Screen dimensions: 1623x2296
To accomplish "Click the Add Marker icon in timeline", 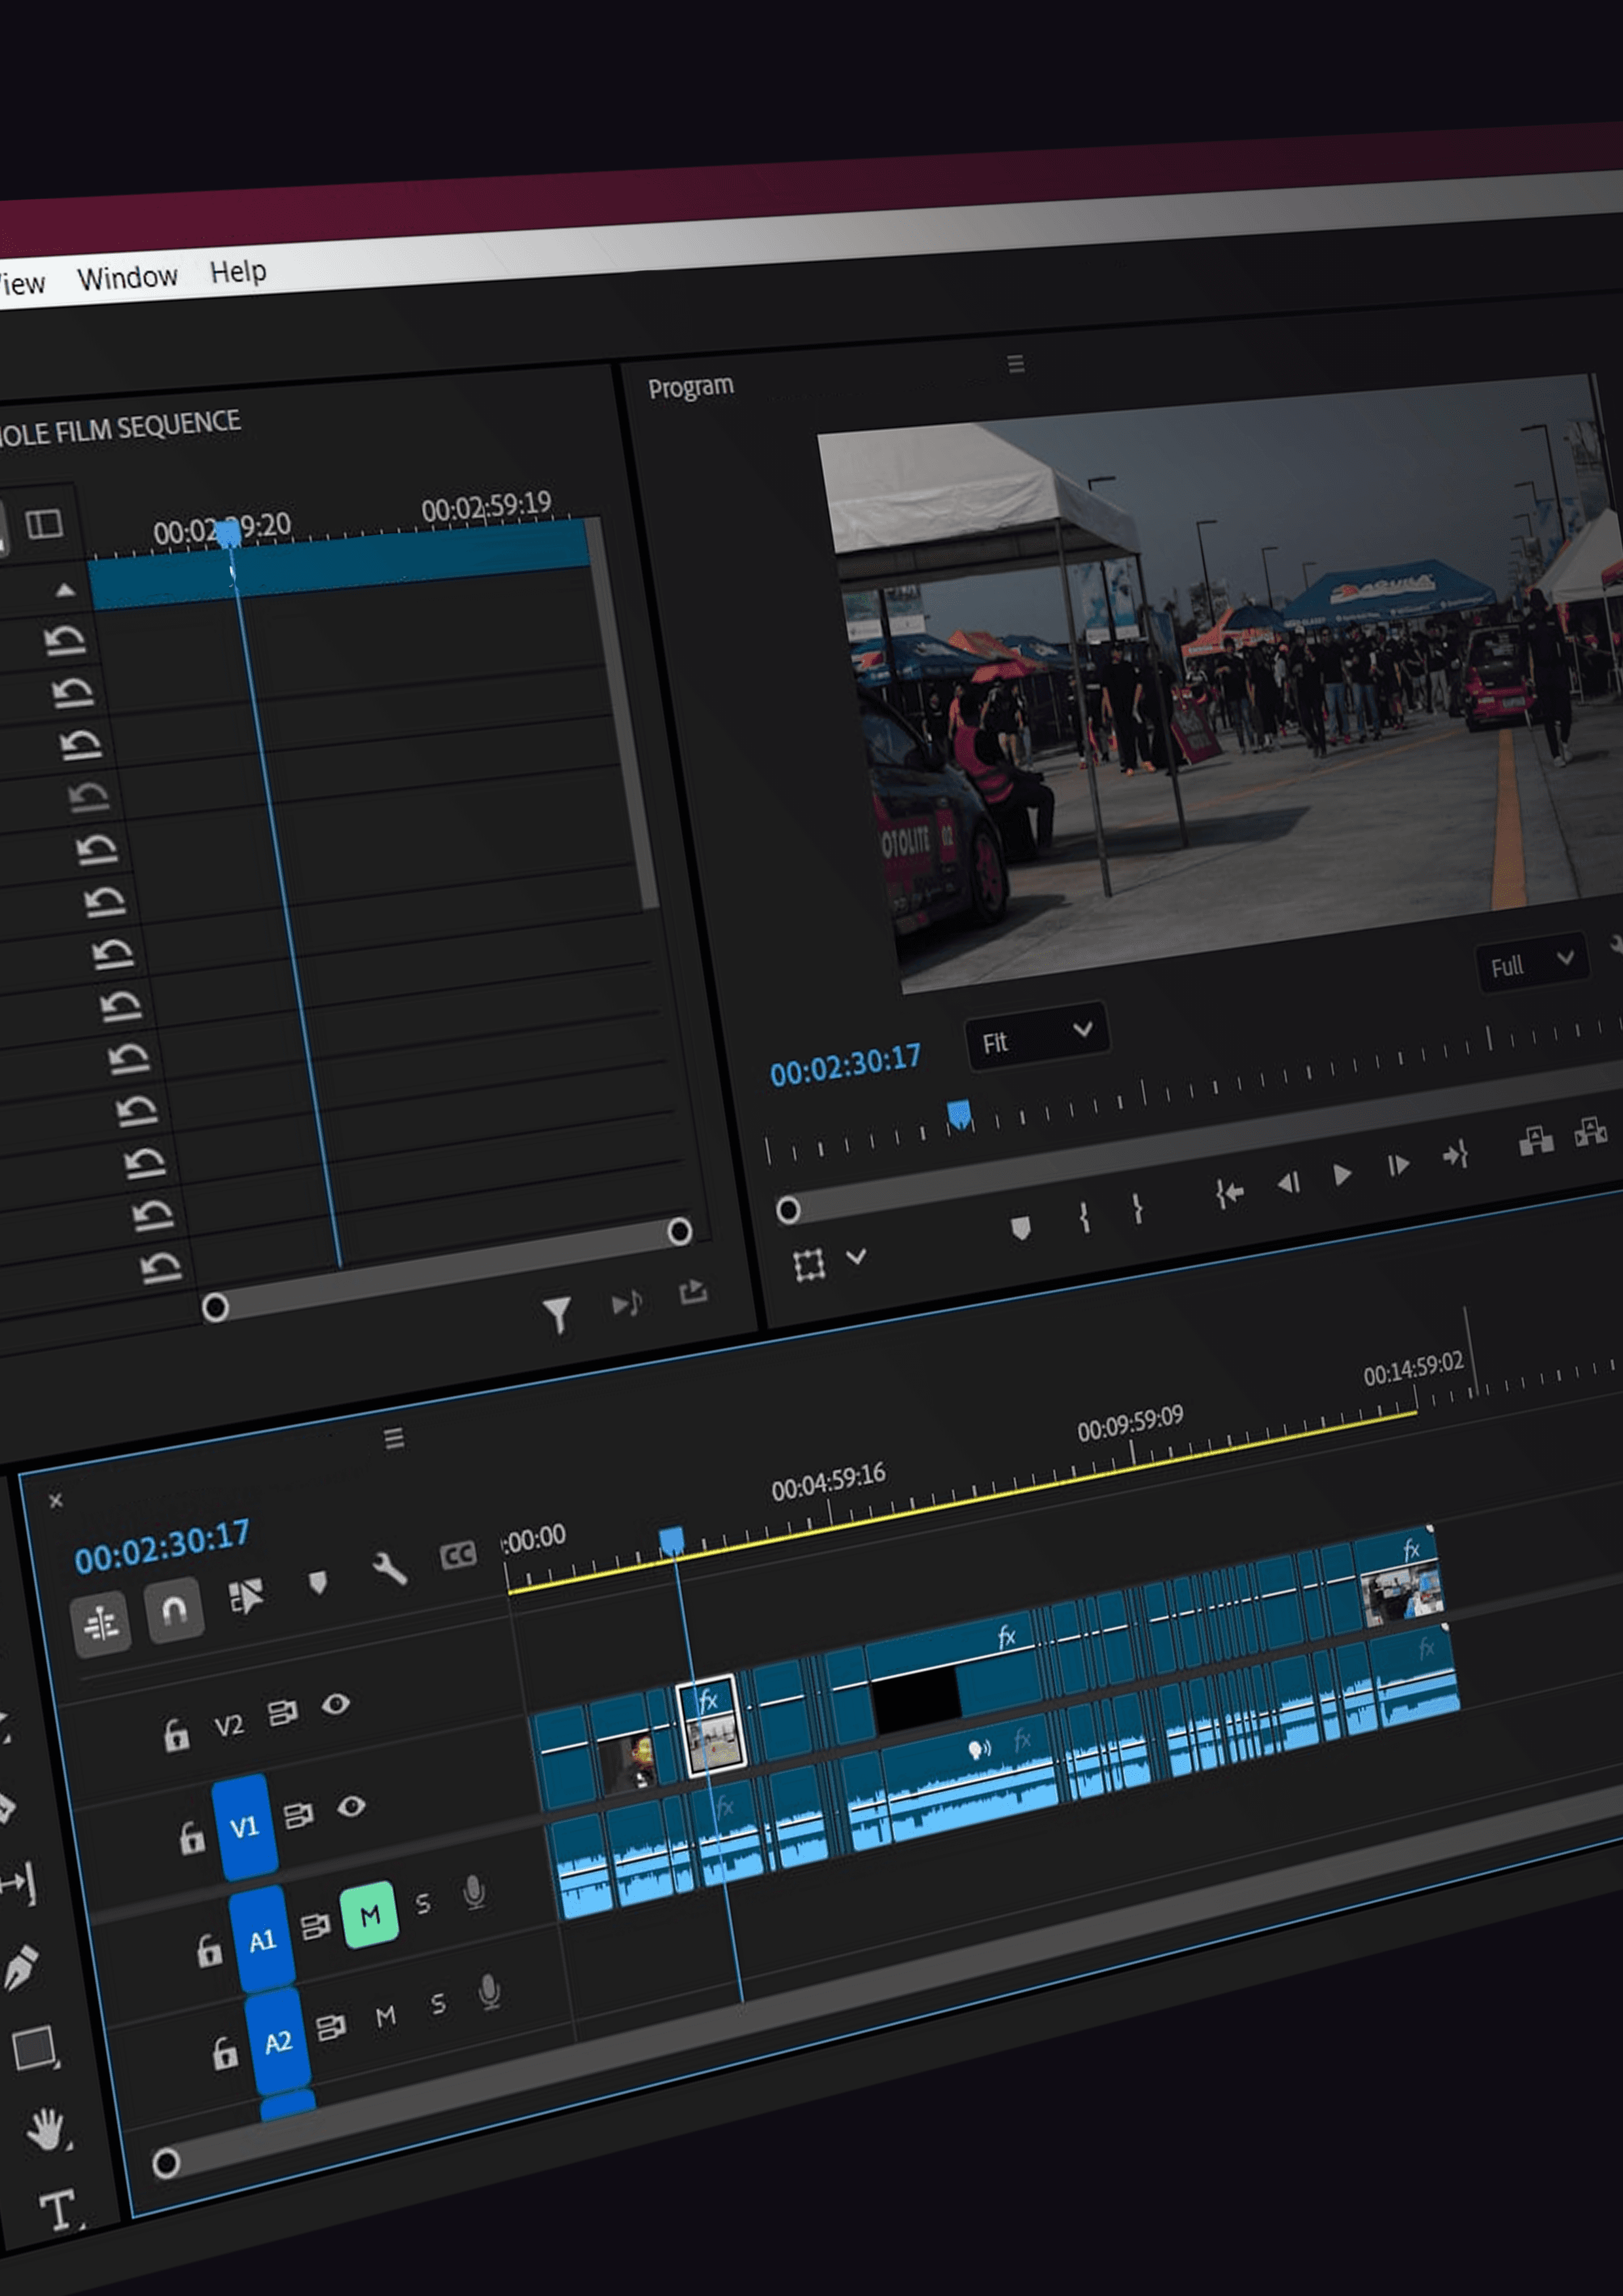I will tap(318, 1582).
